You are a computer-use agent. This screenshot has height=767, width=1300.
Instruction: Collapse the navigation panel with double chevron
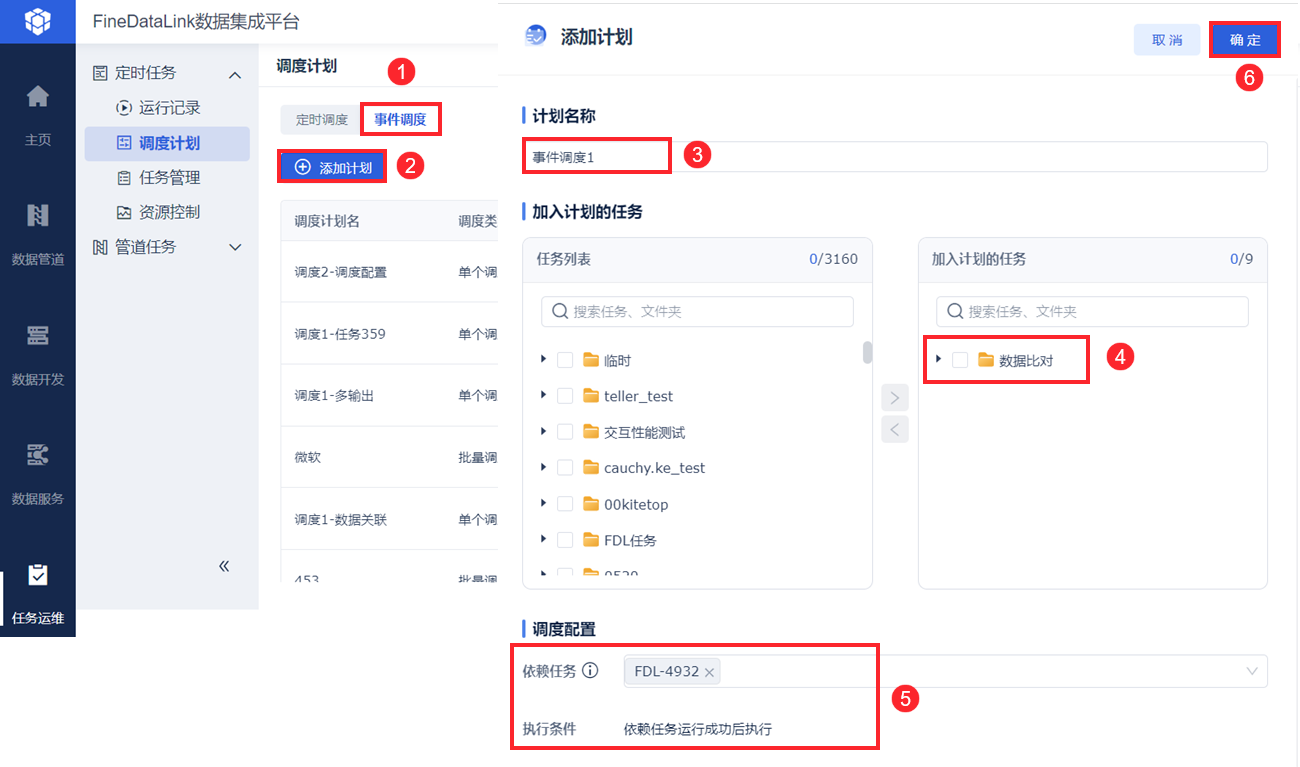click(224, 566)
